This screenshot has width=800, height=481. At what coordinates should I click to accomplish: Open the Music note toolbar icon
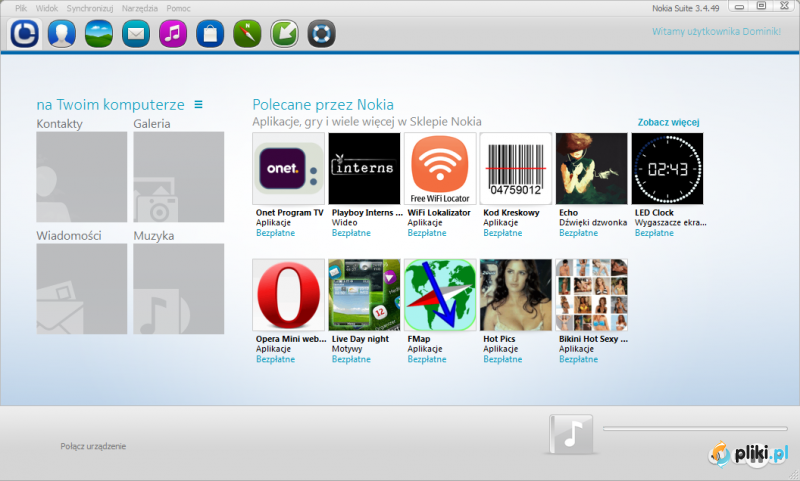tap(173, 34)
